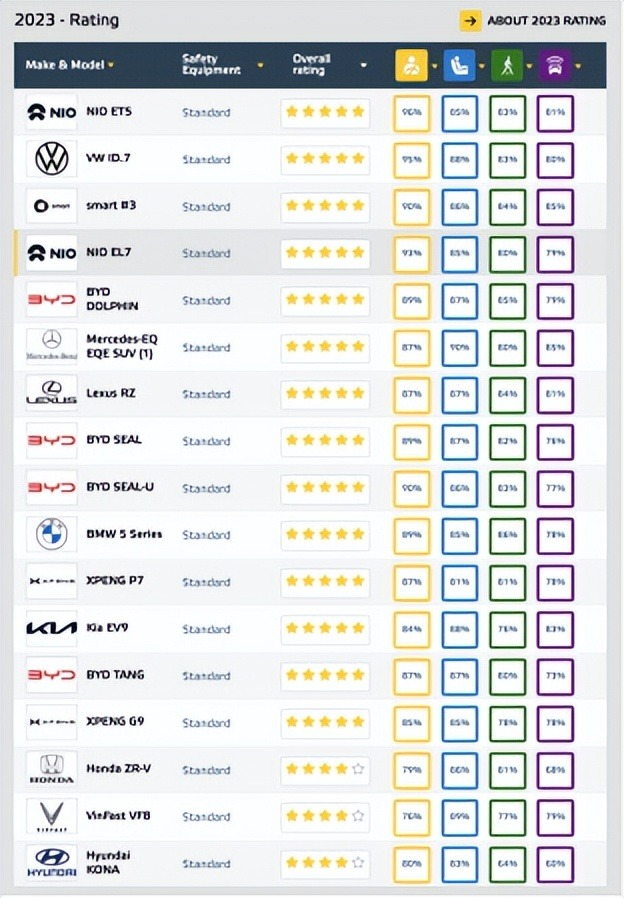Open the Make & Model sort dropdown
Image resolution: width=624 pixels, height=898 pixels.
point(111,65)
